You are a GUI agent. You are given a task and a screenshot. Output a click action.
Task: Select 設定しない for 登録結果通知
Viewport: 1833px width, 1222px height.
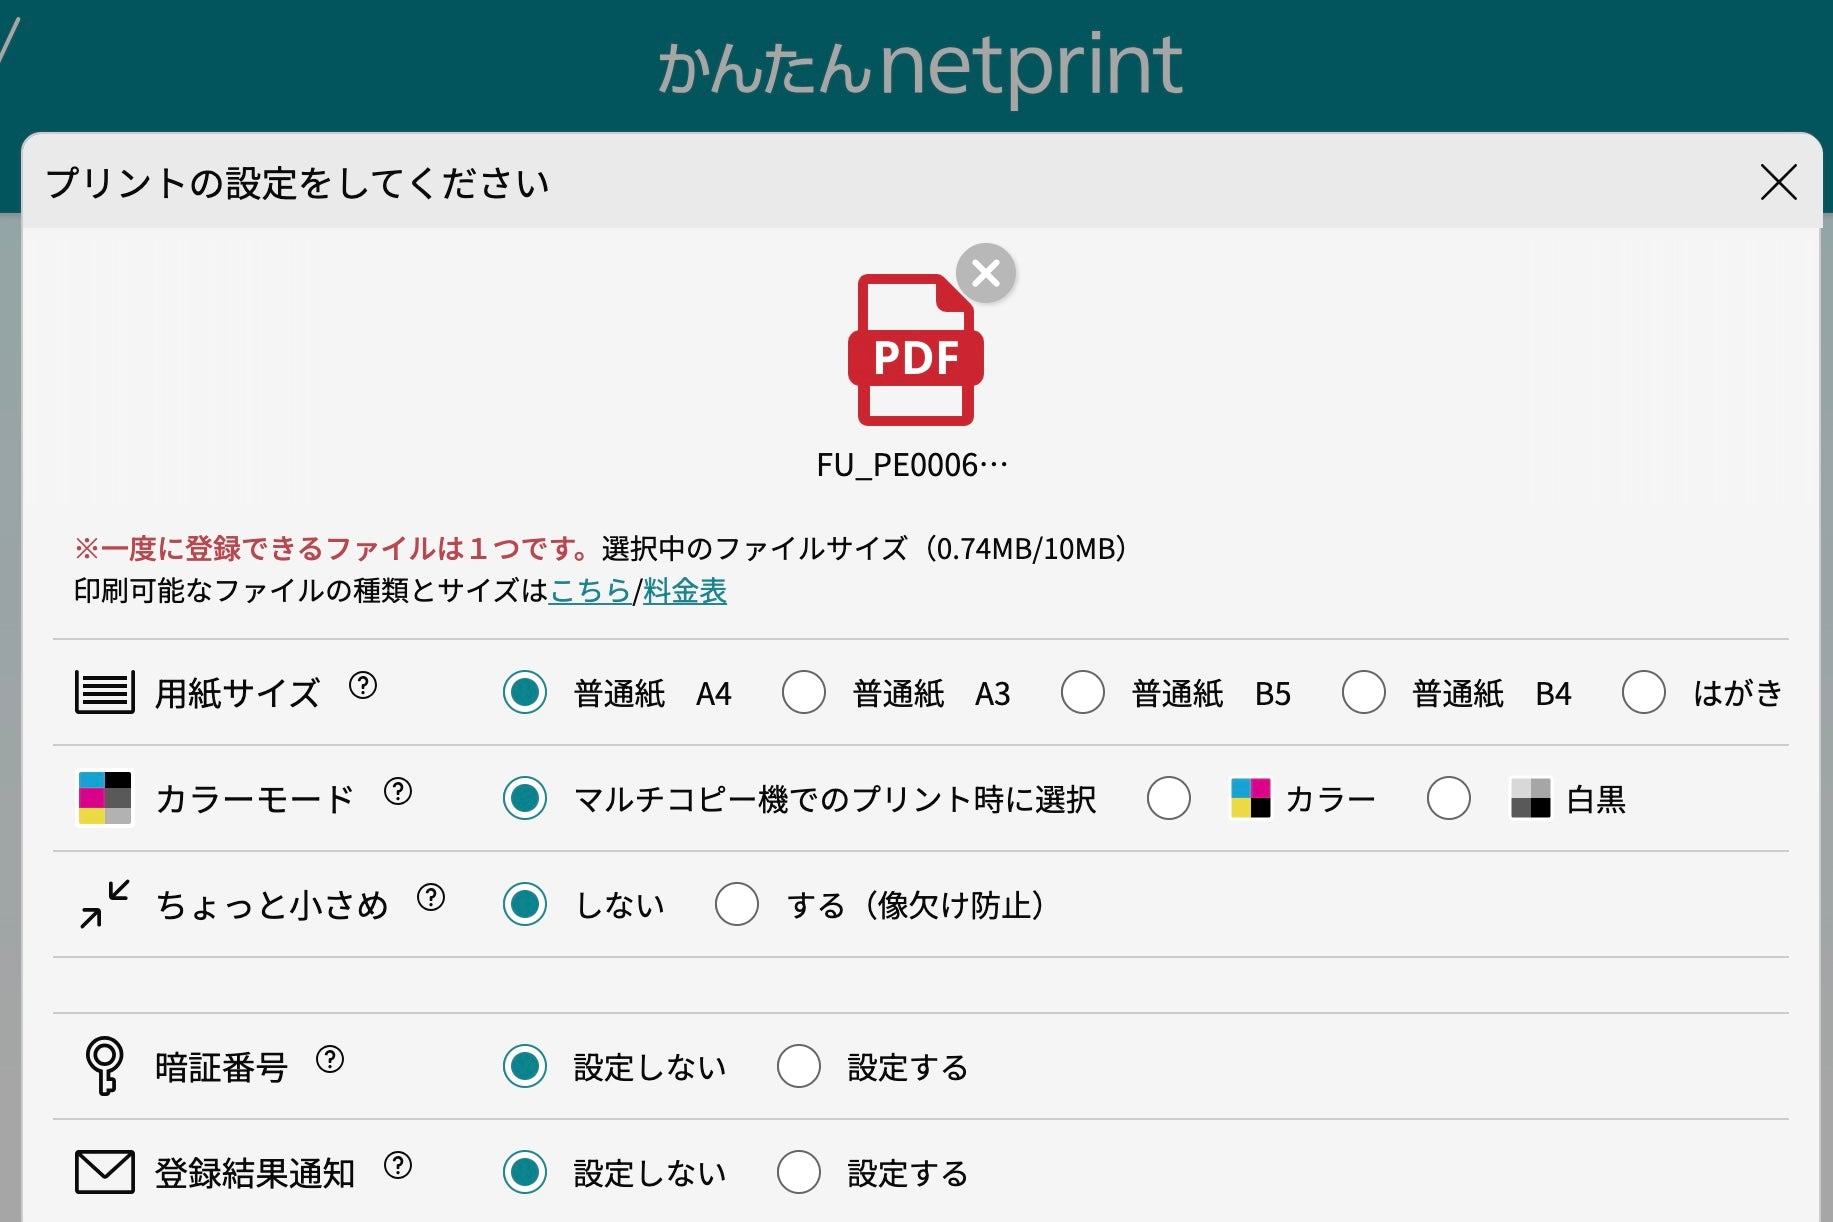coord(525,1172)
